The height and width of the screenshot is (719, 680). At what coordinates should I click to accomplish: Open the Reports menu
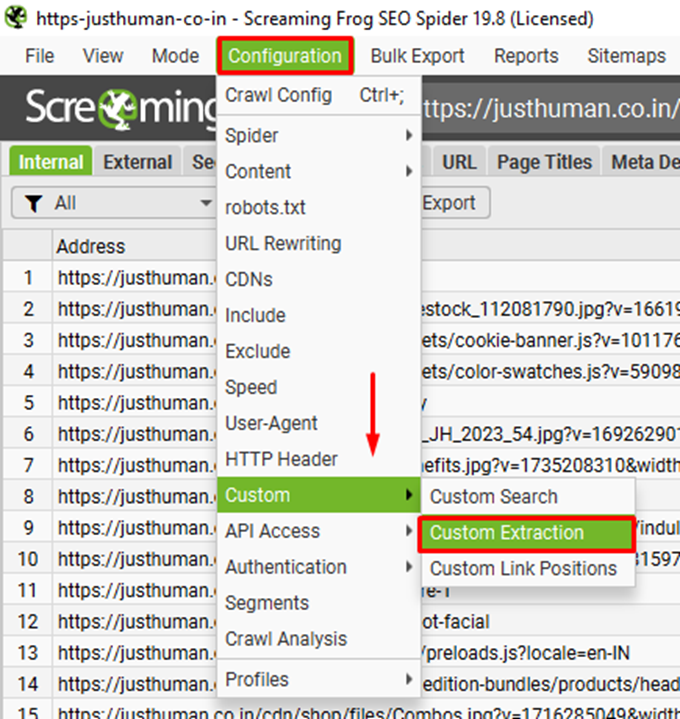526,56
